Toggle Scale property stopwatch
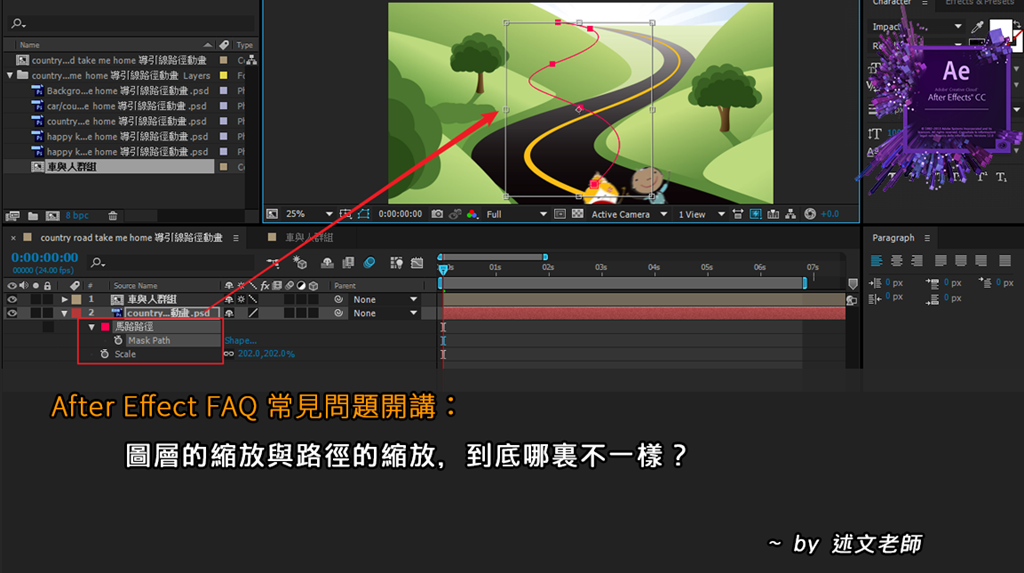 (104, 353)
